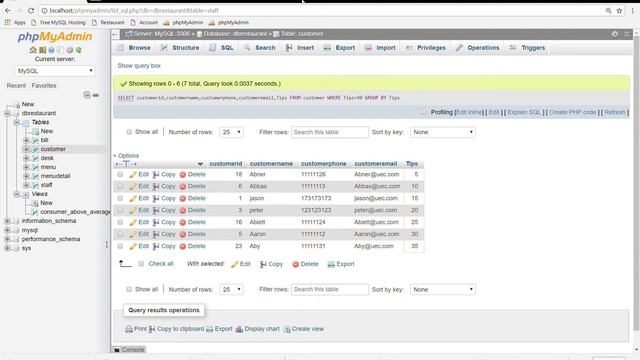Click the With selected Delete icon

pos(296,264)
